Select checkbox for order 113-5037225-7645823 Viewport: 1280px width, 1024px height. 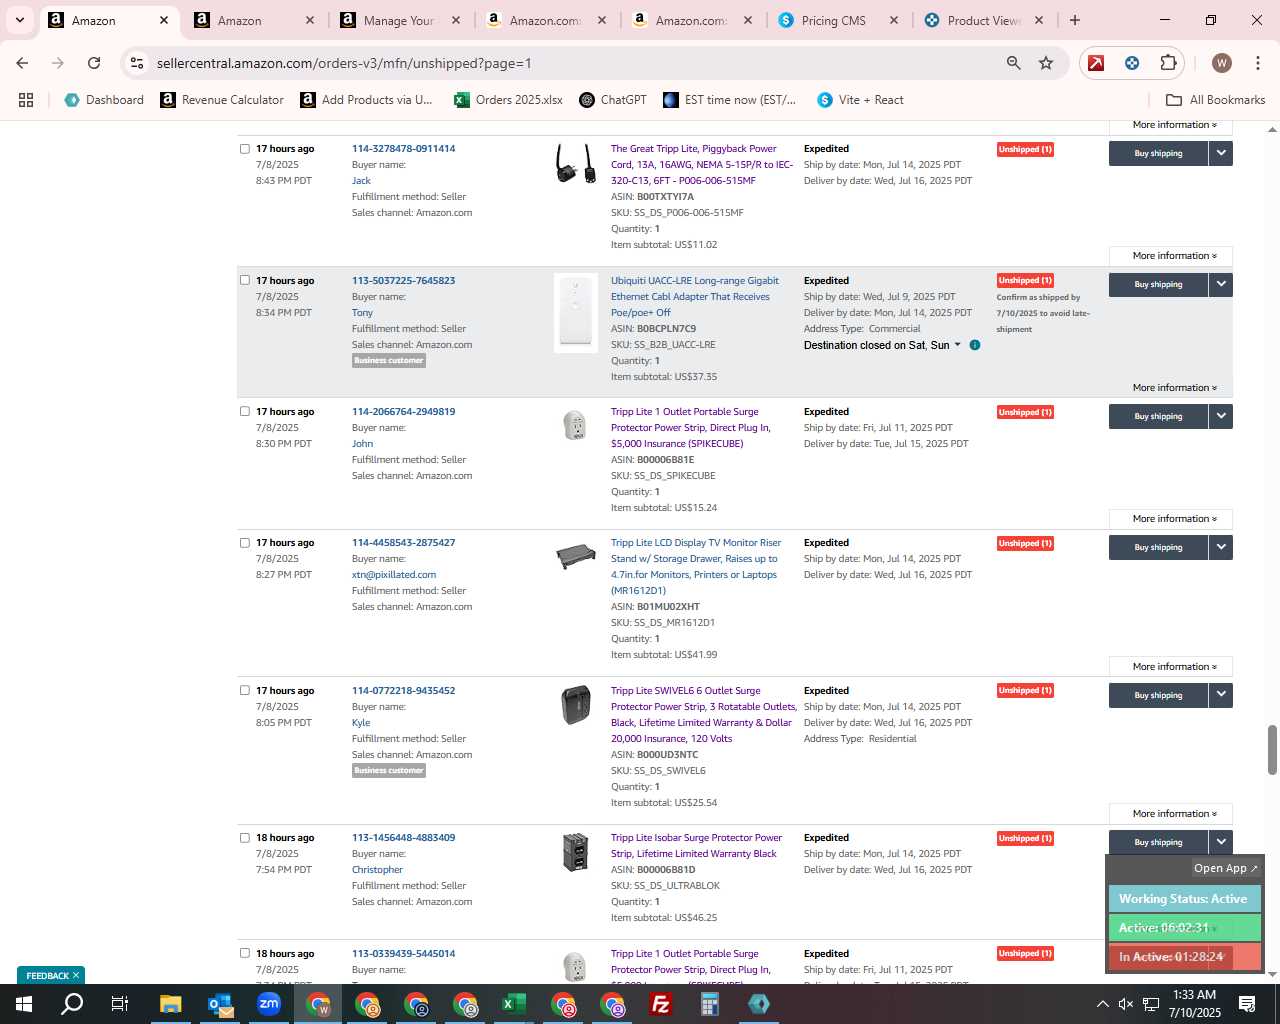pyautogui.click(x=244, y=280)
